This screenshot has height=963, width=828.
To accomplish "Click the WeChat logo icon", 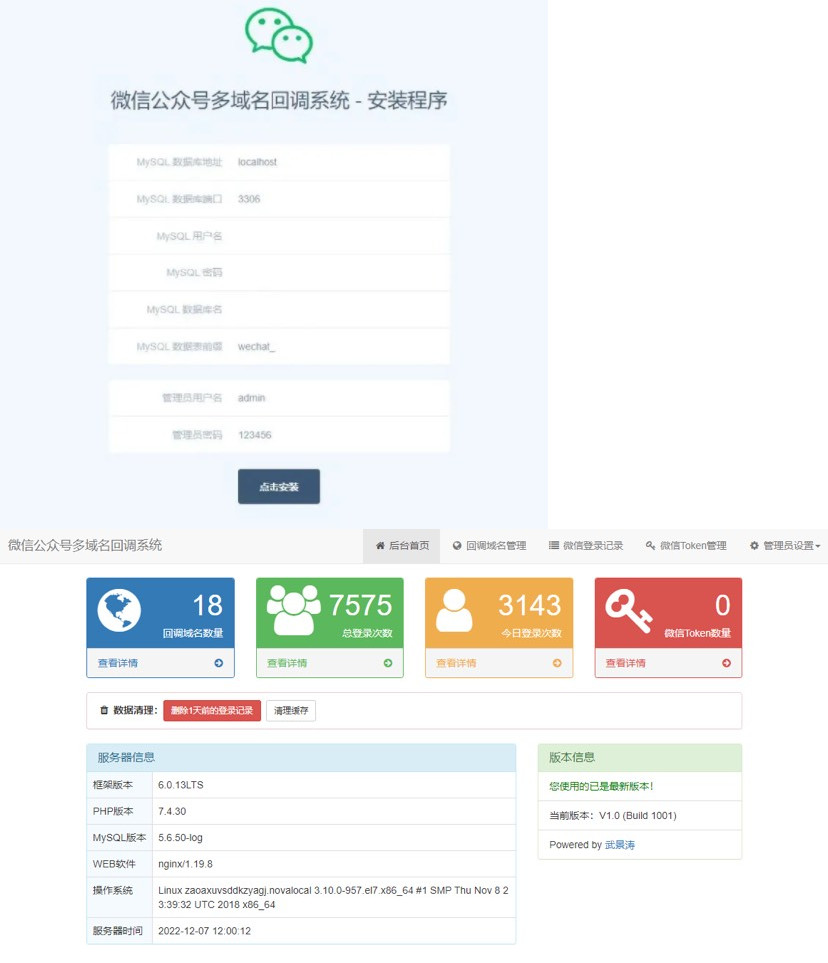I will point(279,36).
